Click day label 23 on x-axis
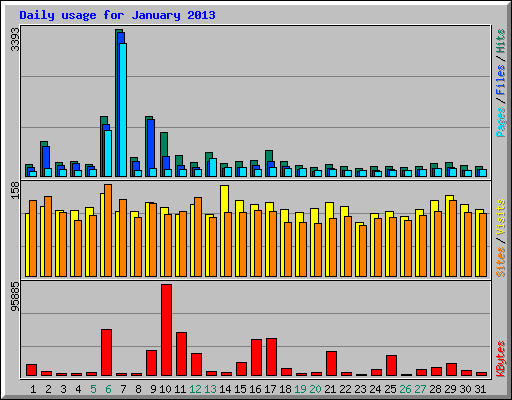The height and width of the screenshot is (400, 512). coord(360,389)
